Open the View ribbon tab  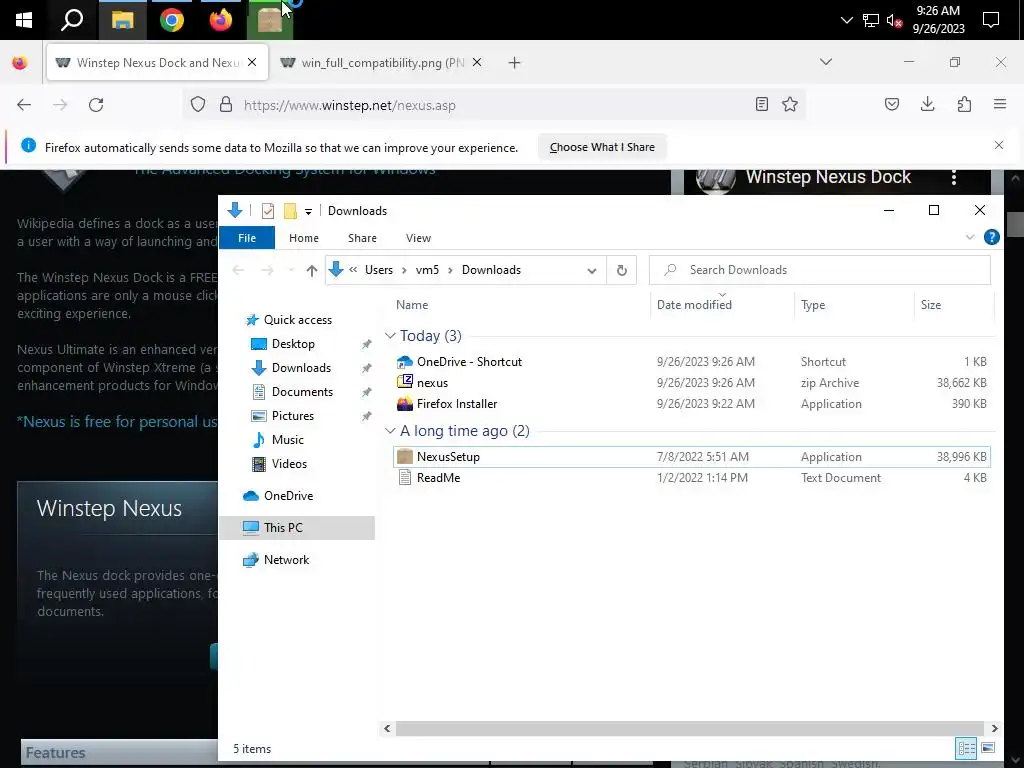click(x=418, y=238)
